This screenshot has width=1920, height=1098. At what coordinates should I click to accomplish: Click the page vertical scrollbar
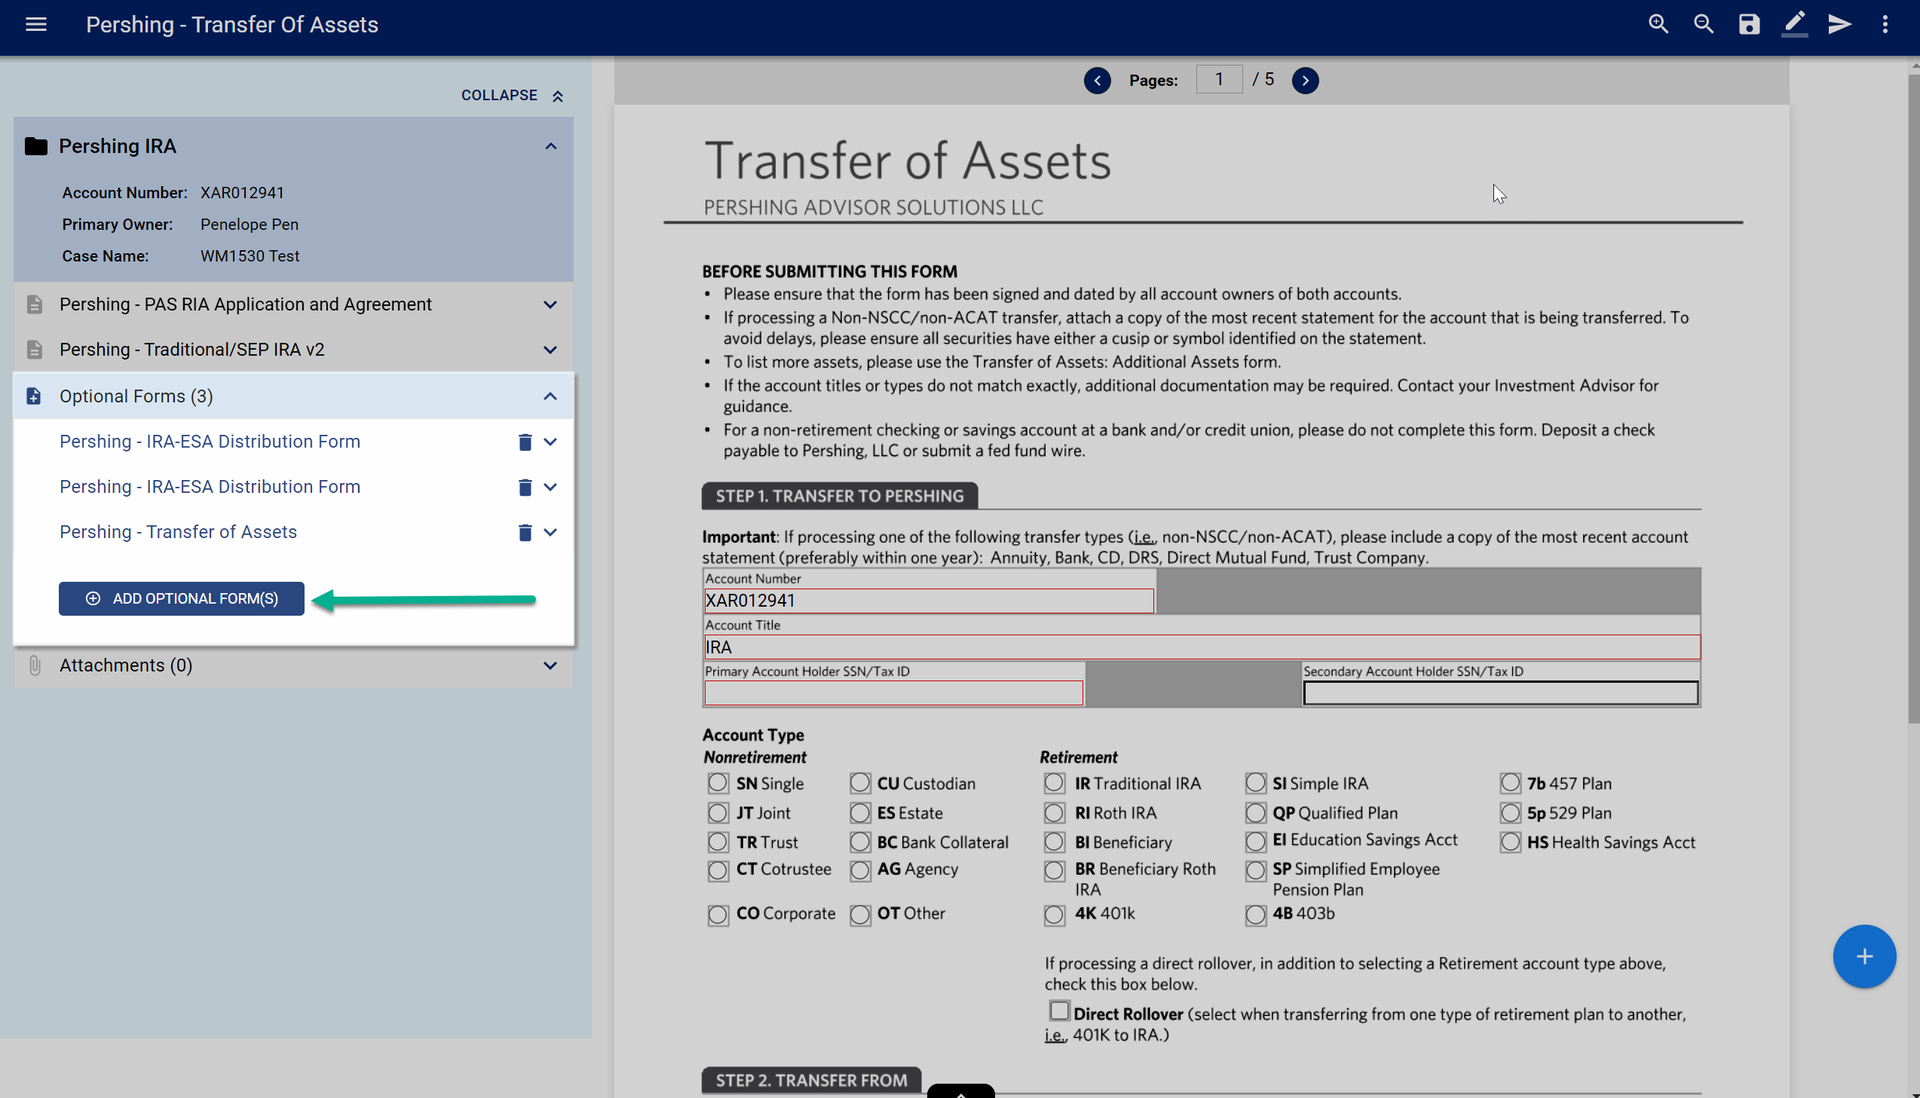tap(1913, 400)
